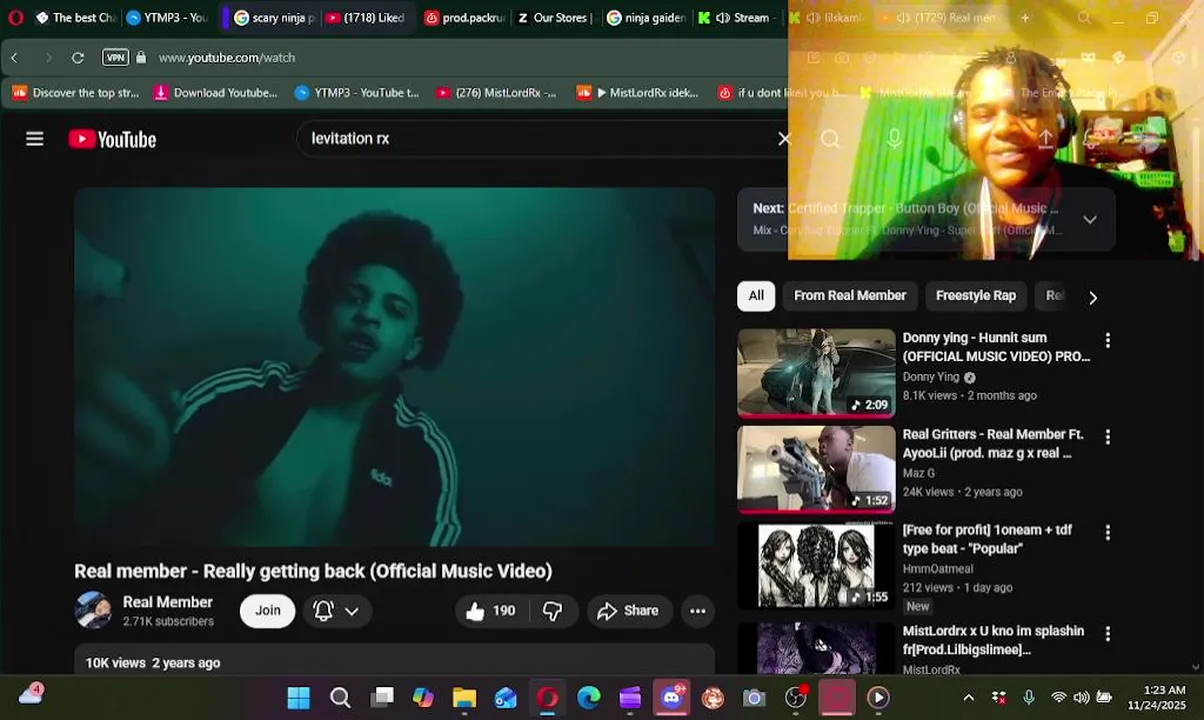Switch to the prod.packrun tab
Screen dimensions: 1204x720
(465, 18)
